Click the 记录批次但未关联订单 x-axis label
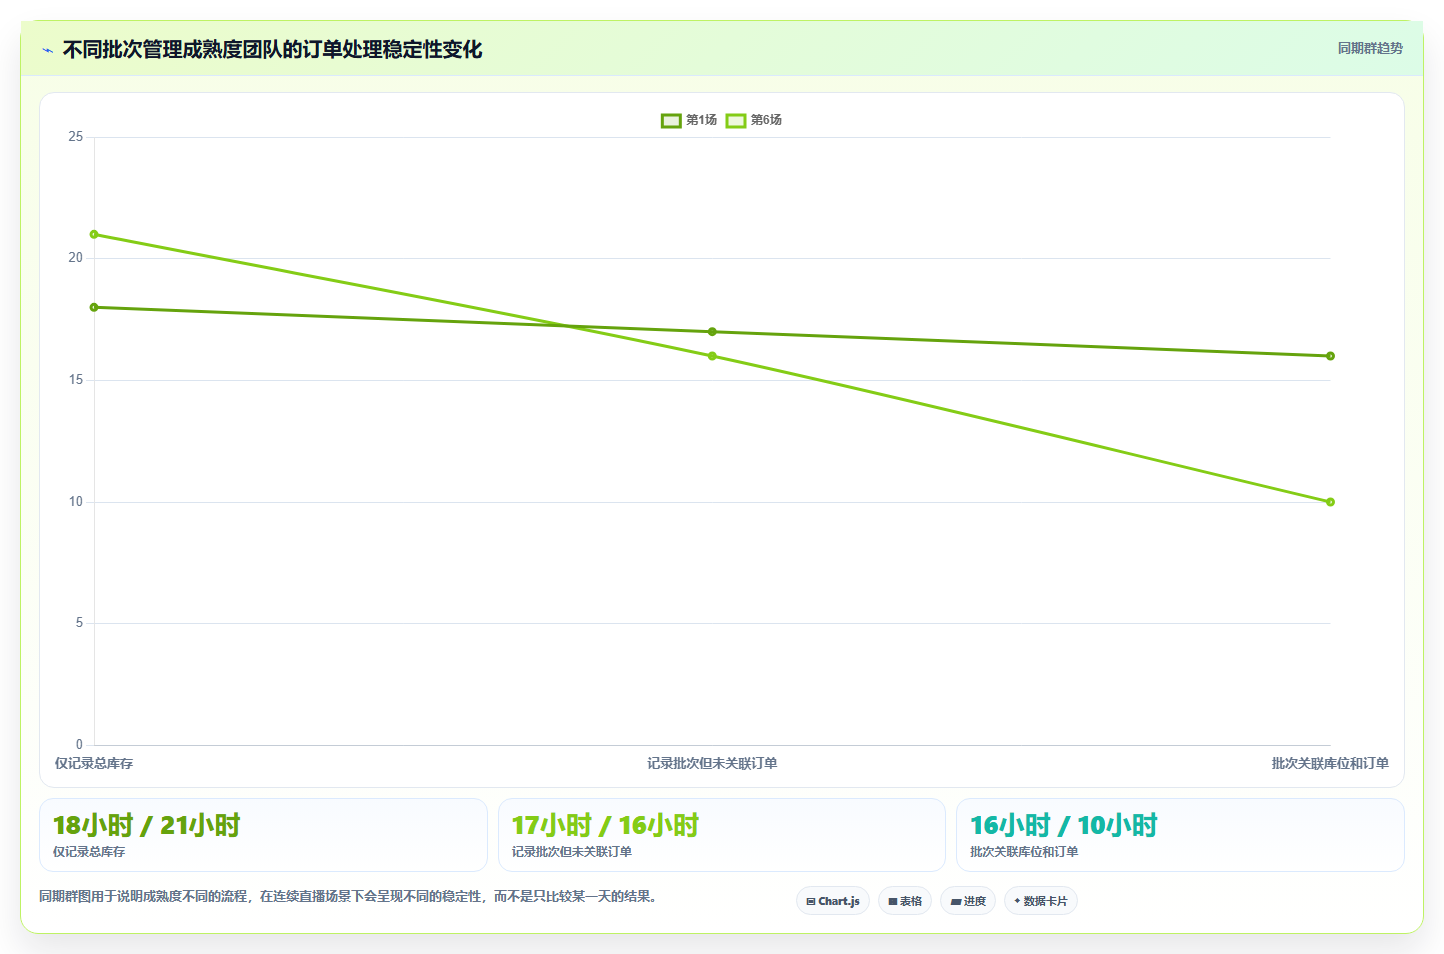This screenshot has width=1444, height=954. 712,764
